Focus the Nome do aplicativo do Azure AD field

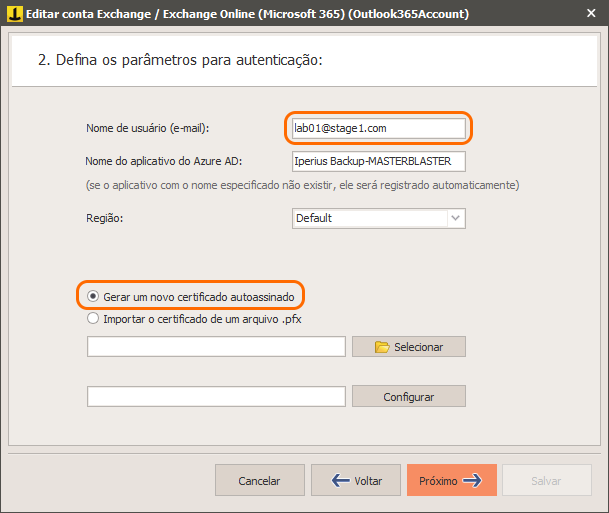pos(379,161)
